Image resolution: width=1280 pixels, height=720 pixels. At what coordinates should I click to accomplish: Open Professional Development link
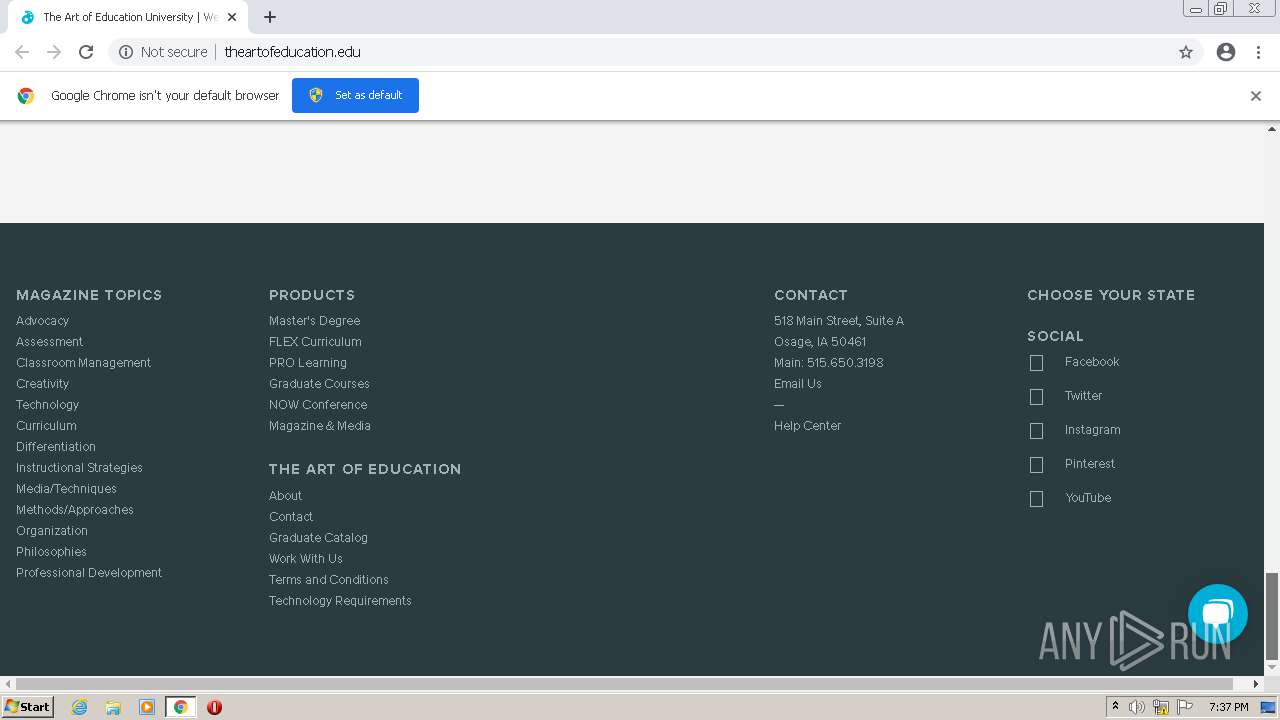point(89,573)
